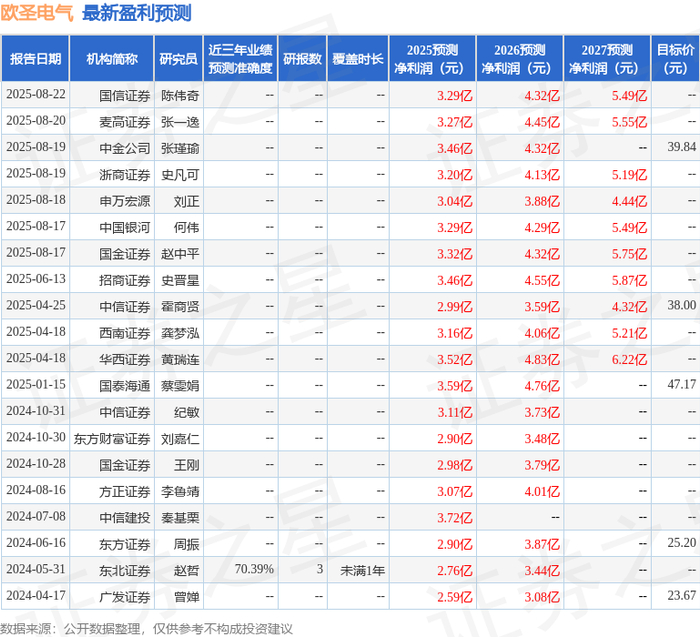Click accuracy value 70.39%
The image size is (700, 637).
click(x=254, y=569)
